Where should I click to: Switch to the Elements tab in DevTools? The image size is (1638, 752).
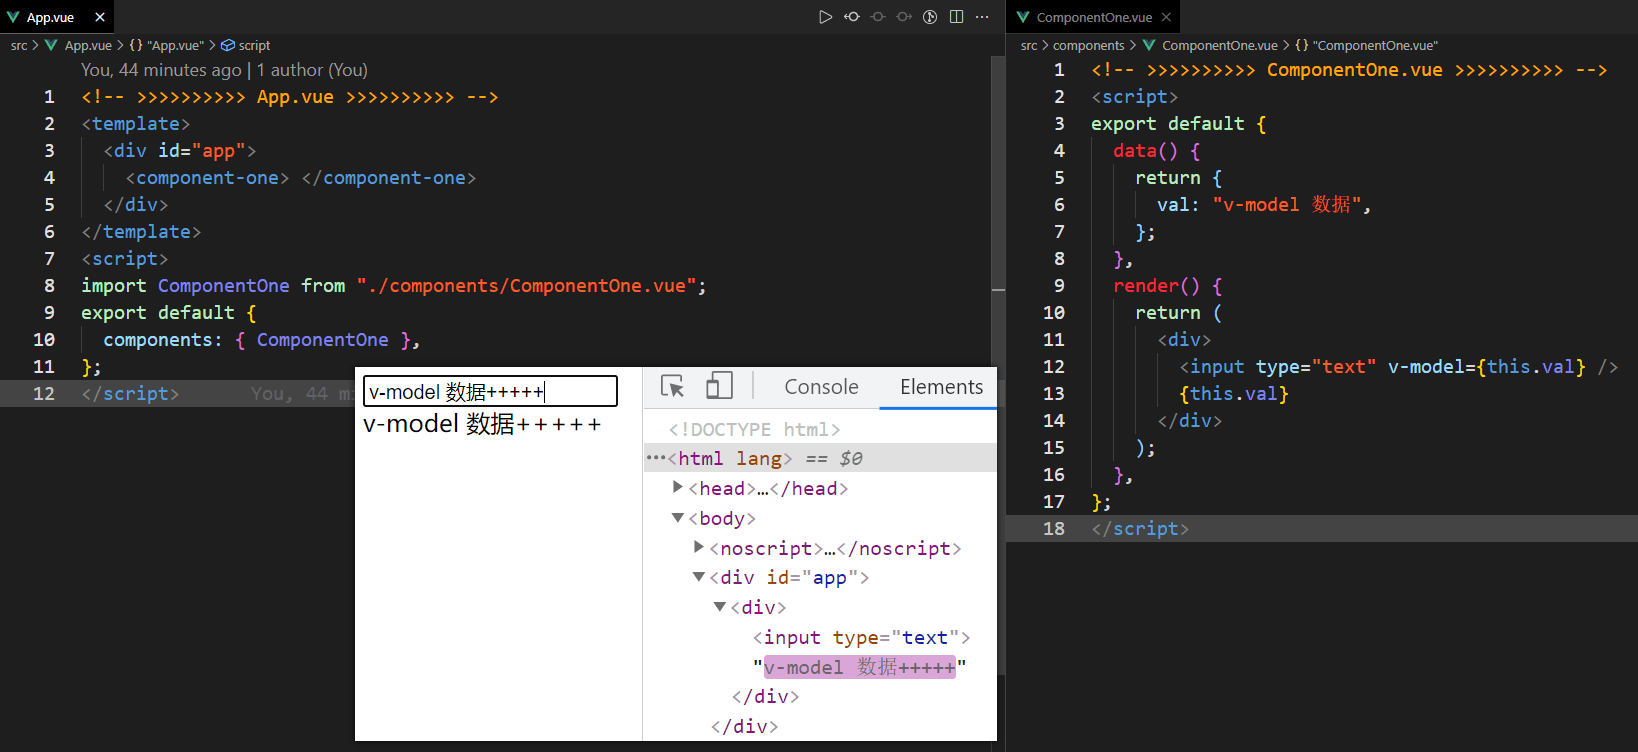(x=941, y=387)
